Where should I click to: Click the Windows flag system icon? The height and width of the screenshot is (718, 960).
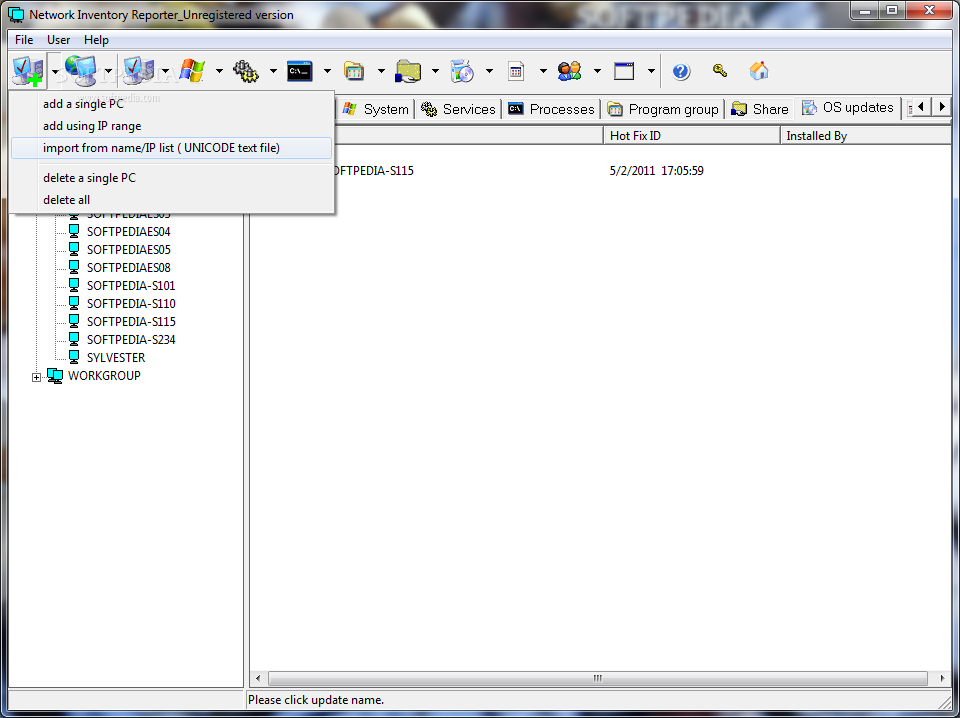click(x=192, y=71)
